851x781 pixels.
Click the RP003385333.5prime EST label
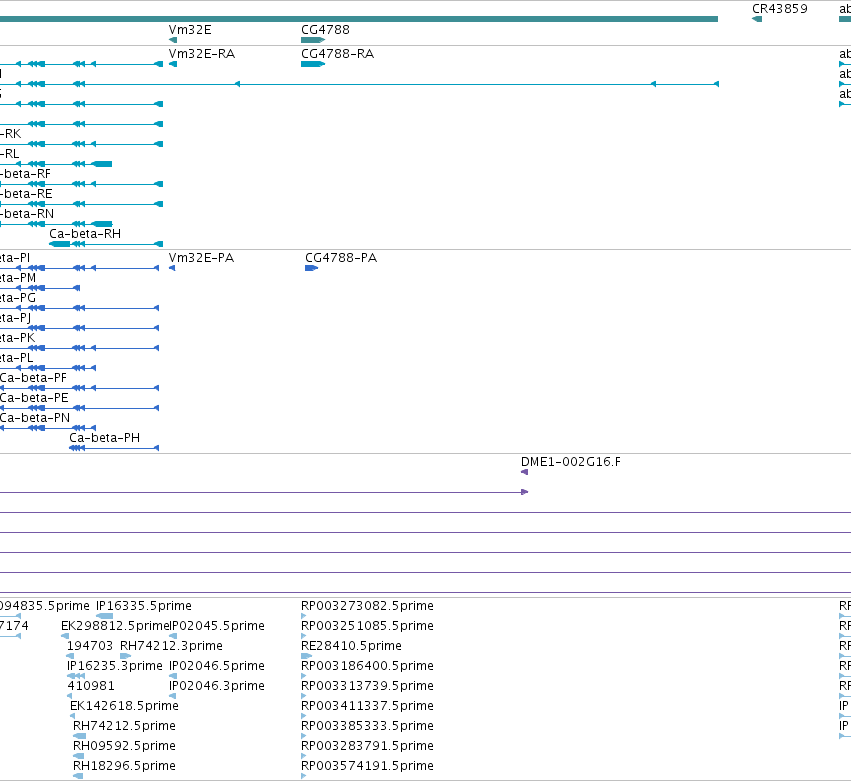[x=367, y=726]
